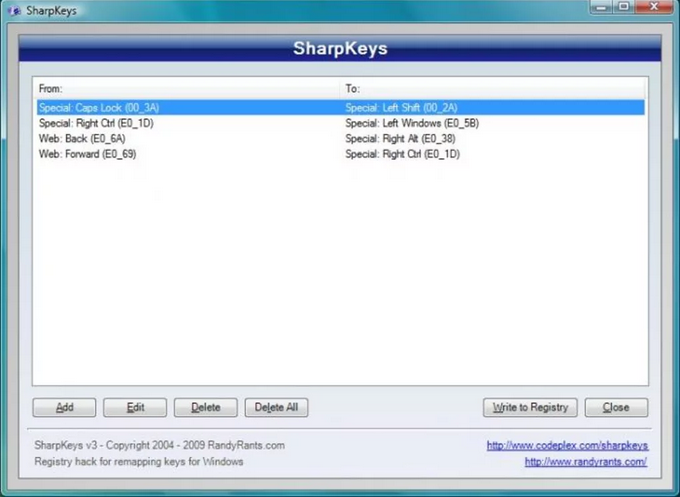
Task: Minimize the SharpKeys window
Action: click(x=602, y=7)
